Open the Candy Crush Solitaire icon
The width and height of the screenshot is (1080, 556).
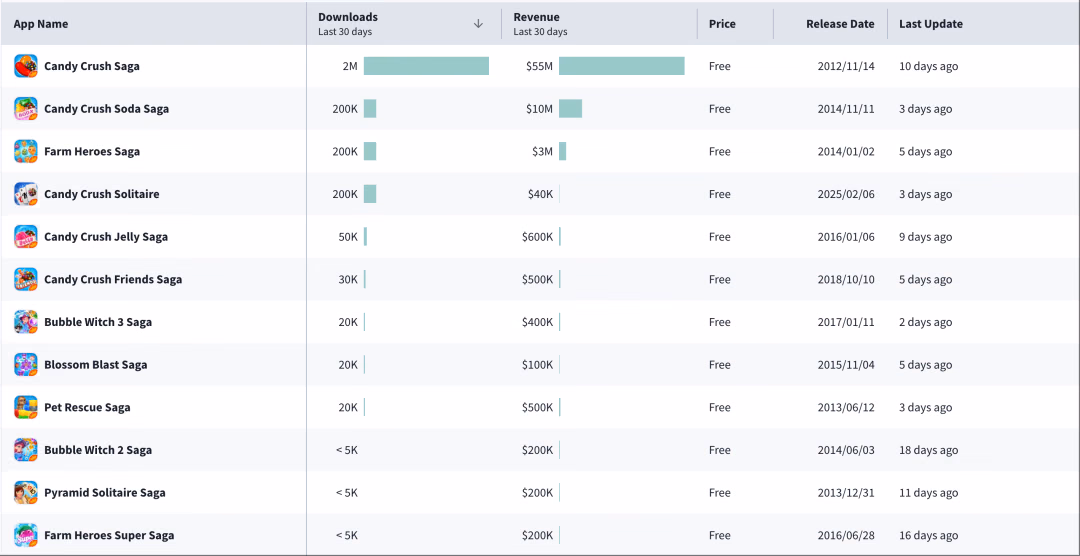click(x=25, y=194)
